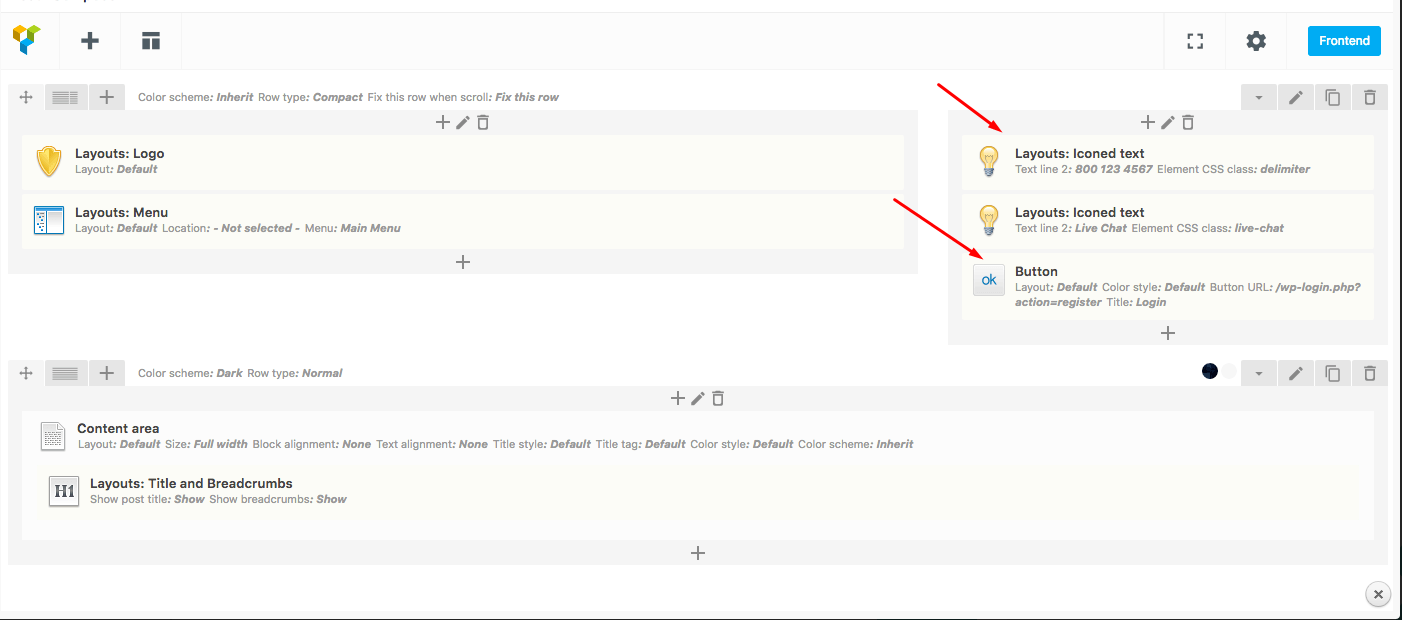This screenshot has width=1402, height=620.
Task: Delete the Dark row
Action: (1370, 373)
